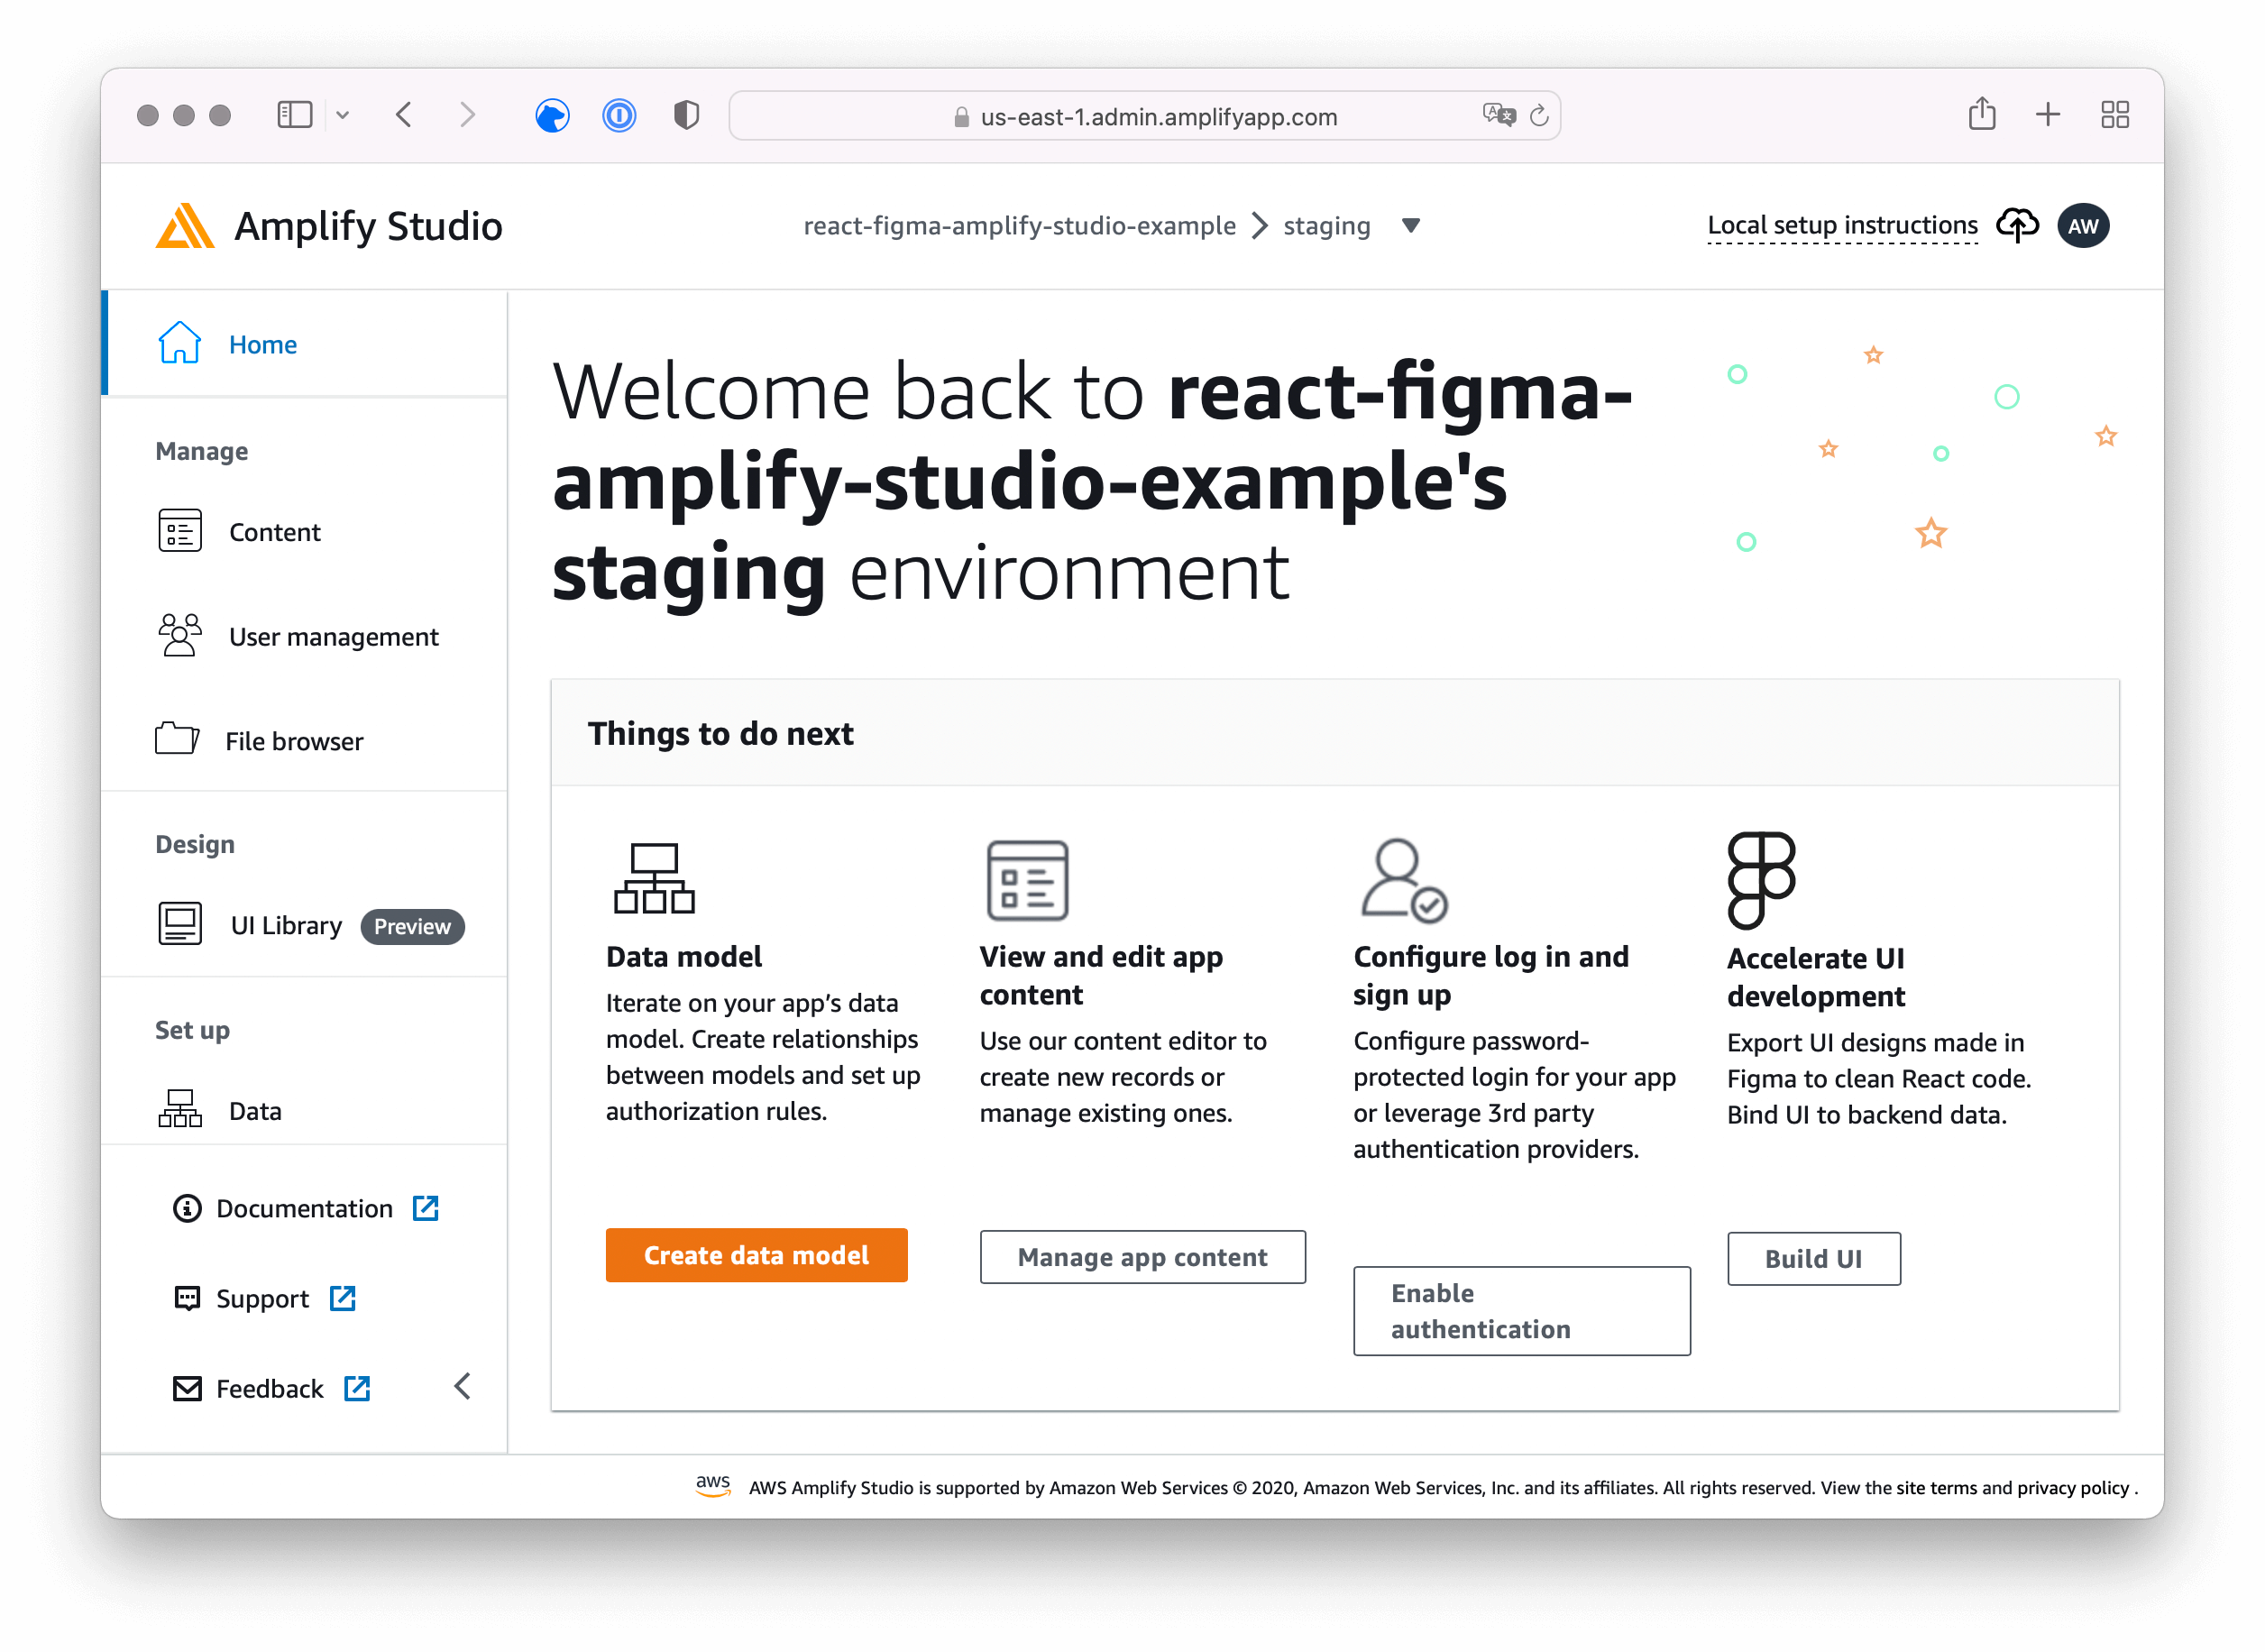Click the Manage app content button

1142,1257
